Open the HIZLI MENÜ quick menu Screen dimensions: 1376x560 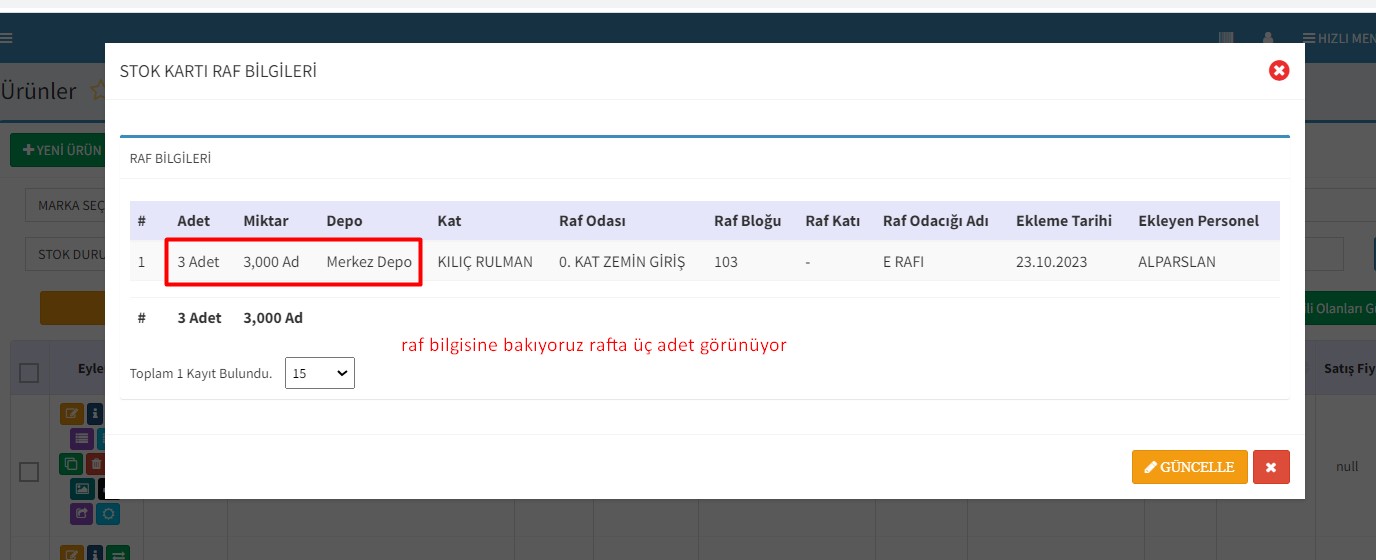[1338, 39]
